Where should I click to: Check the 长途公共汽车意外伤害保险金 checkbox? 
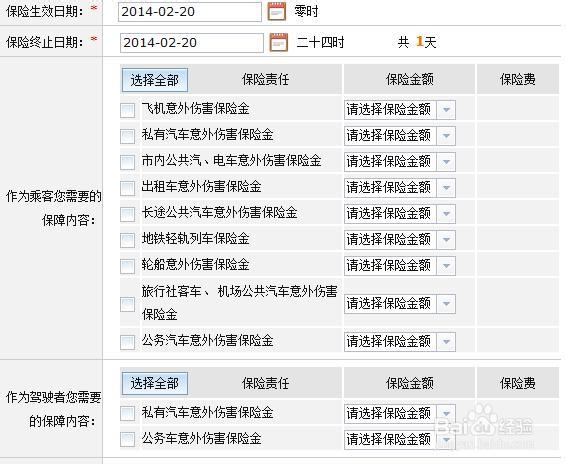point(127,214)
